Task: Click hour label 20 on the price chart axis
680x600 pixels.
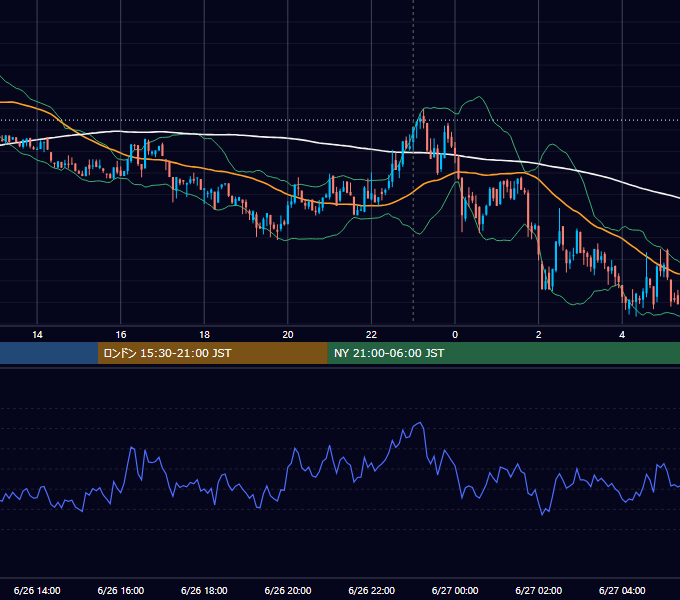Action: coord(288,334)
